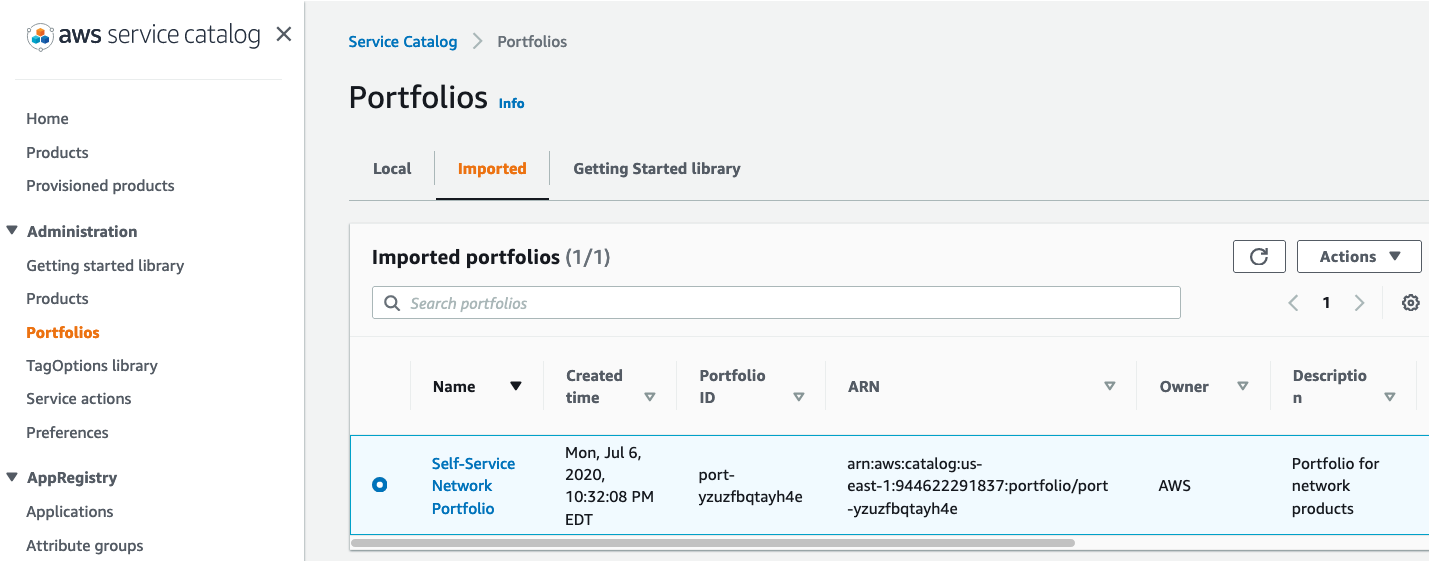Viewport: 1429px width, 561px height.
Task: Select Self-Service Network Portfolio radio button
Action: (x=380, y=485)
